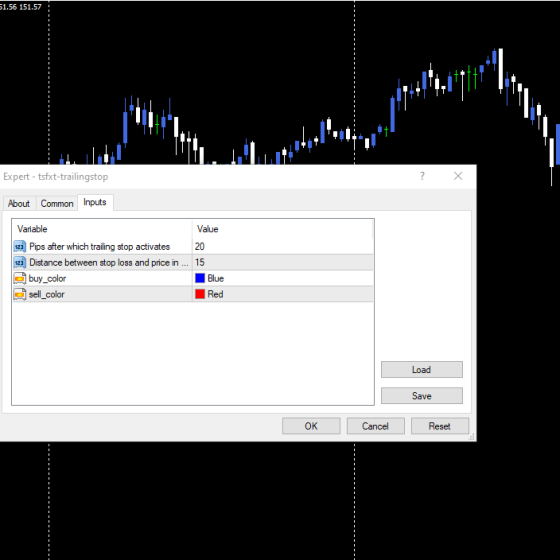Screen dimensions: 560x560
Task: Click the Reset button
Action: 440,426
